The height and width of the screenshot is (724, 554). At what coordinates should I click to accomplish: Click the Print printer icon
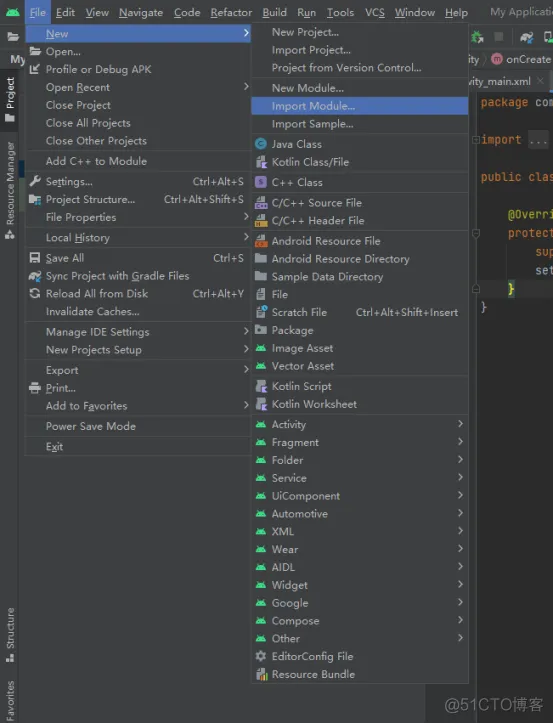pyautogui.click(x=35, y=388)
